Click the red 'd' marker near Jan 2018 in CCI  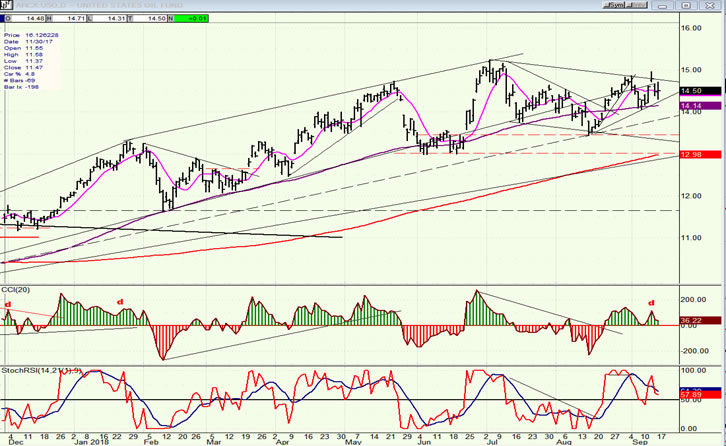click(121, 301)
